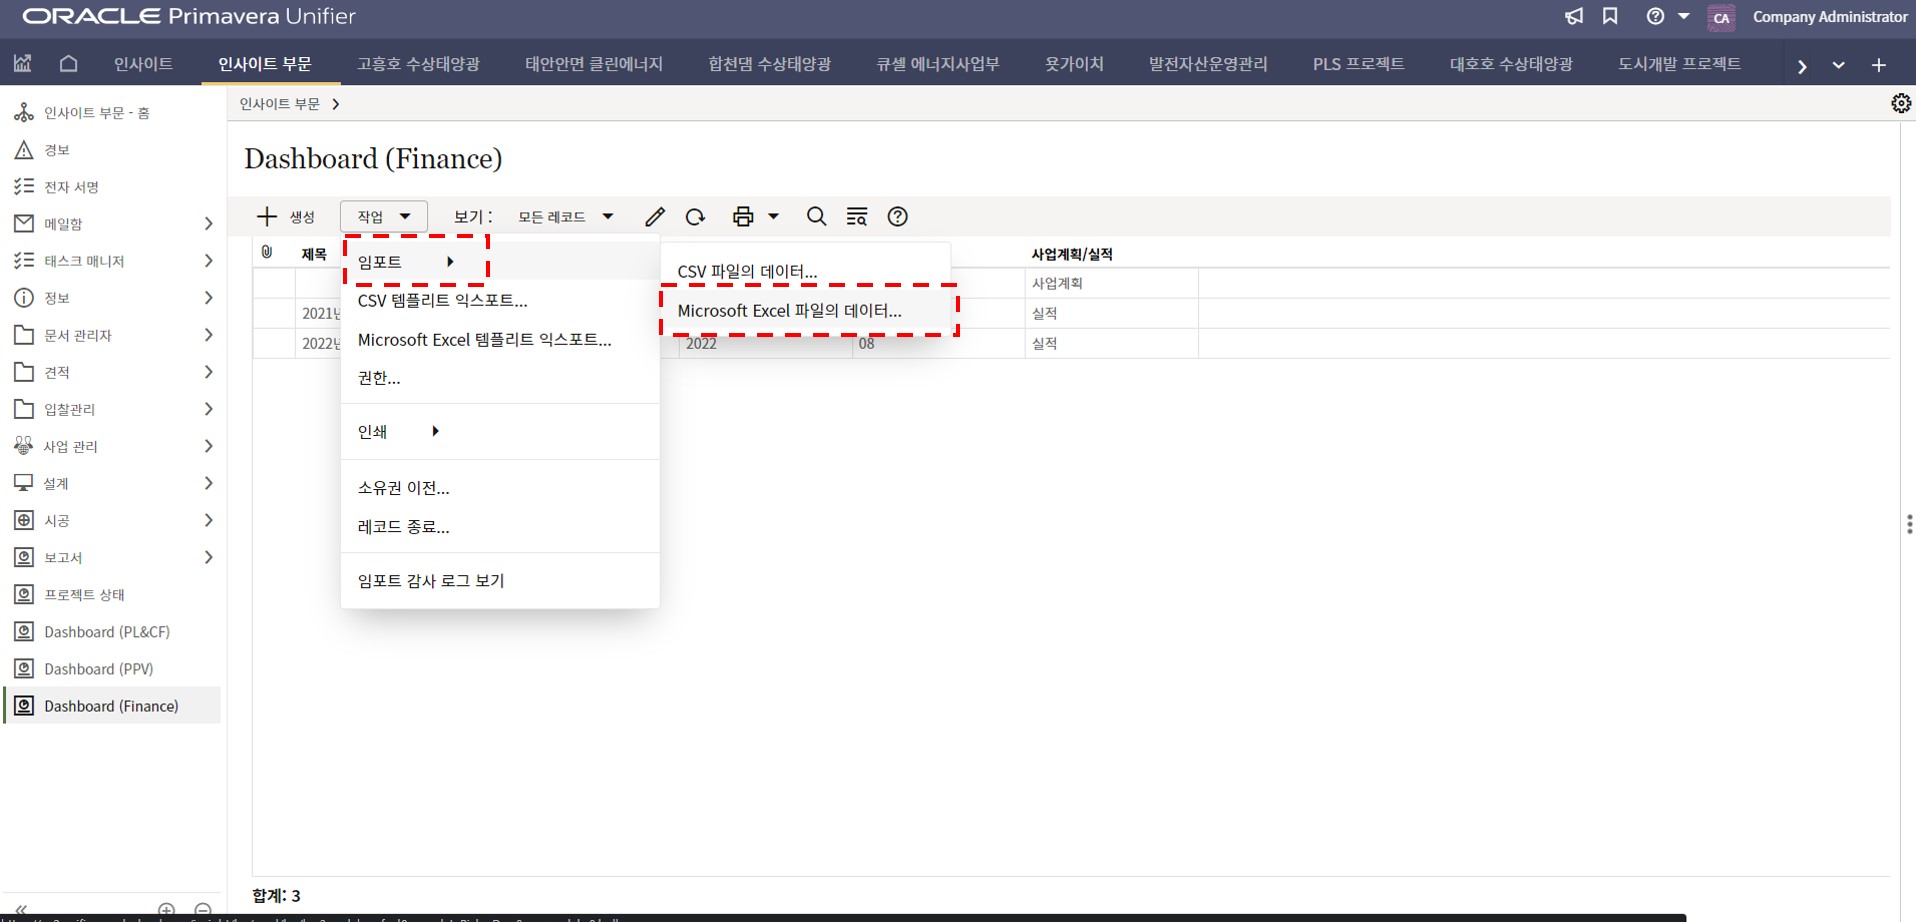Open the find-on-page list icon
The height and width of the screenshot is (922, 1916).
pos(857,217)
